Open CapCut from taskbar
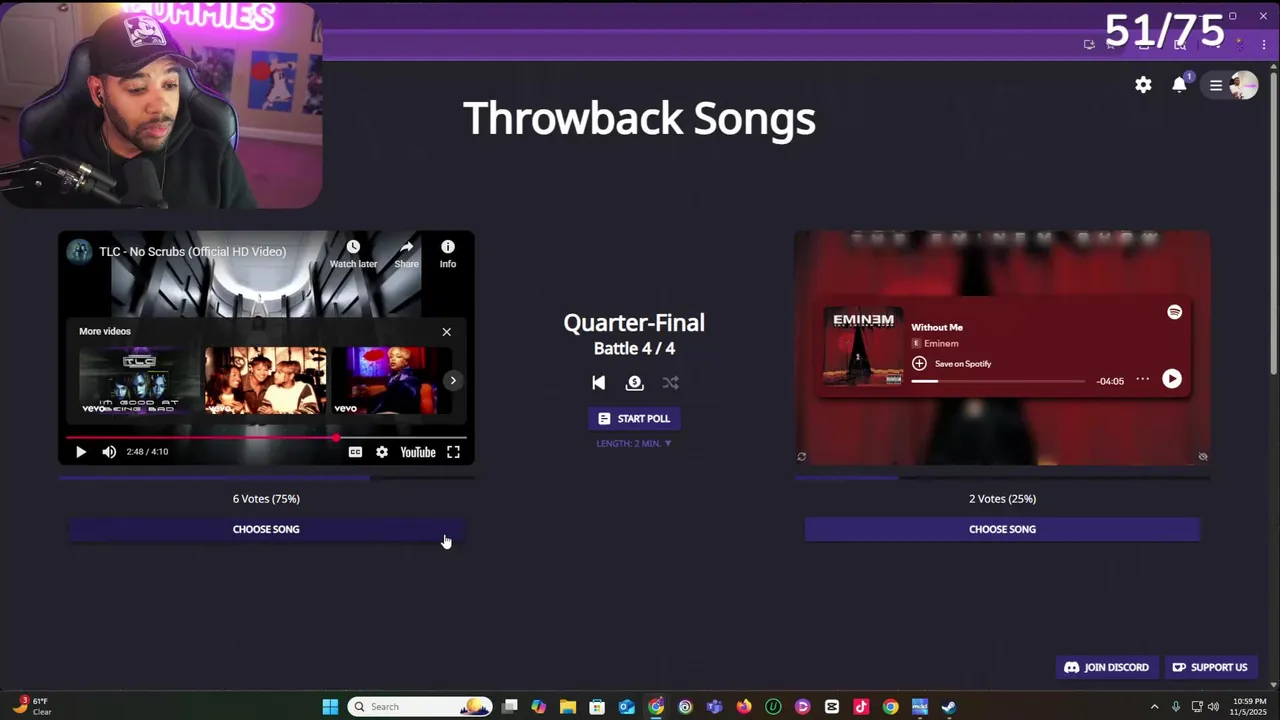The height and width of the screenshot is (720, 1280). (x=832, y=707)
